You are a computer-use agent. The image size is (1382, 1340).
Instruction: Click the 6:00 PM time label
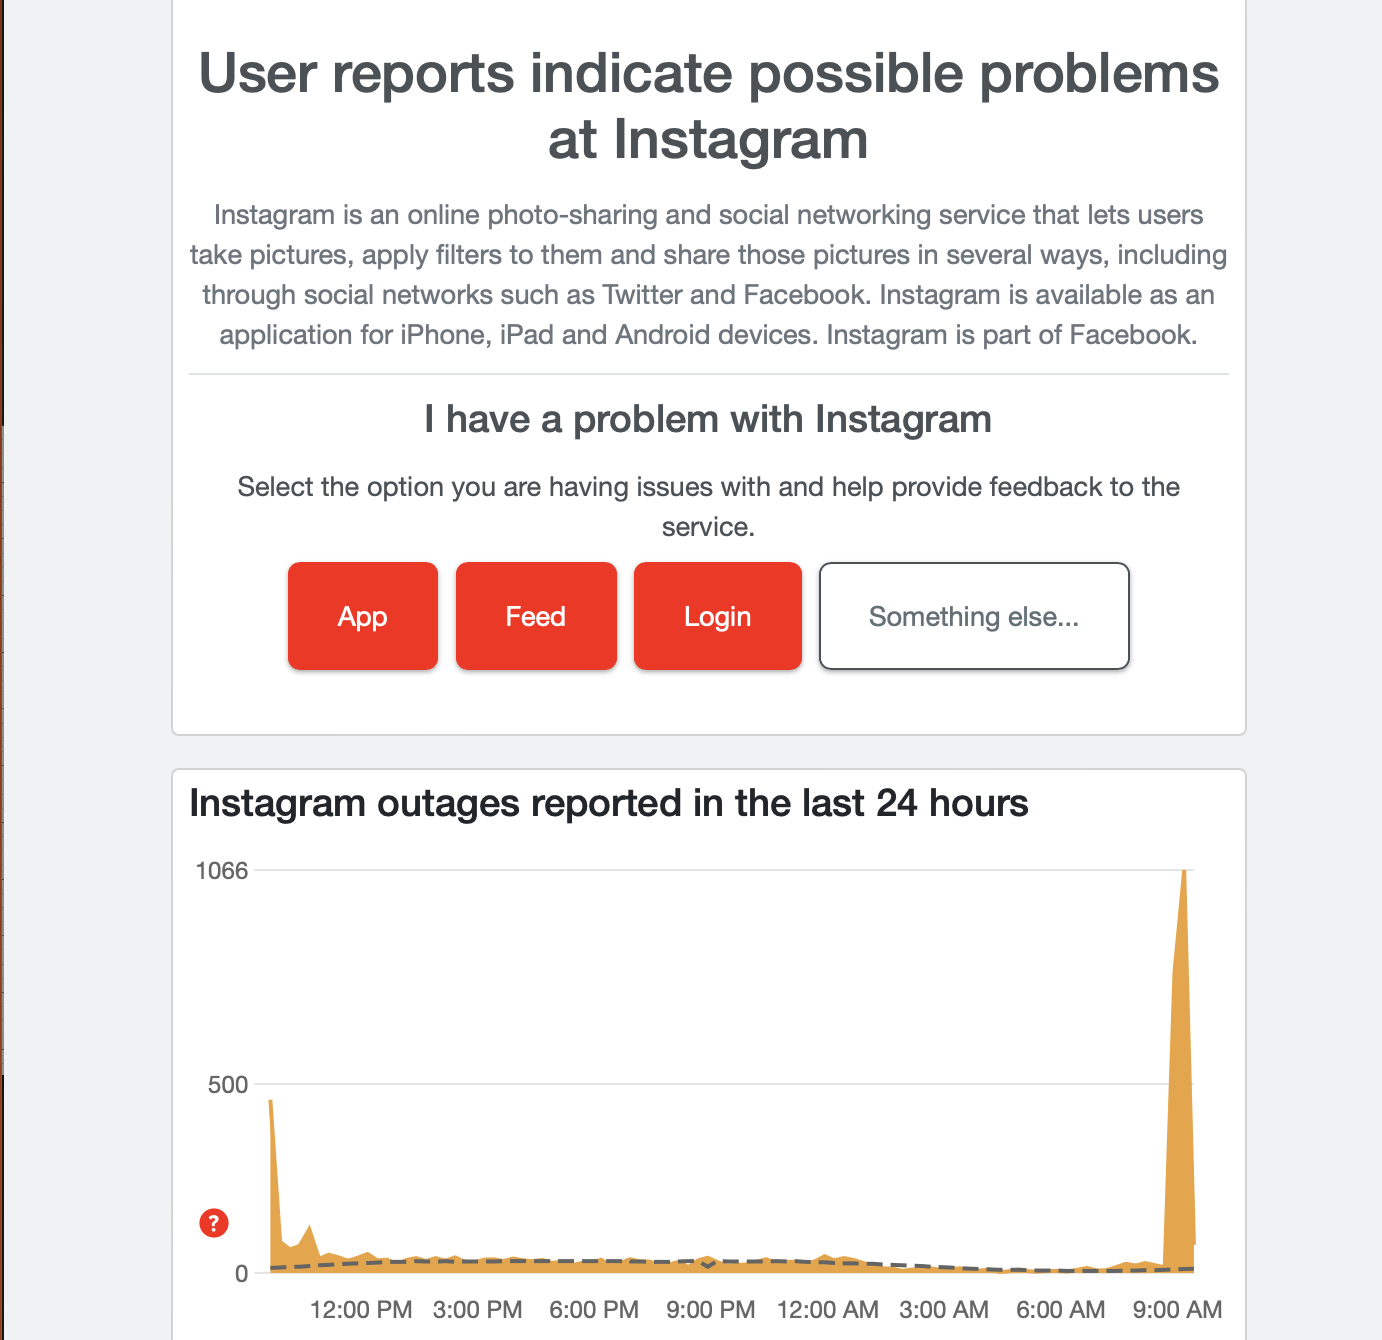[x=594, y=1309]
